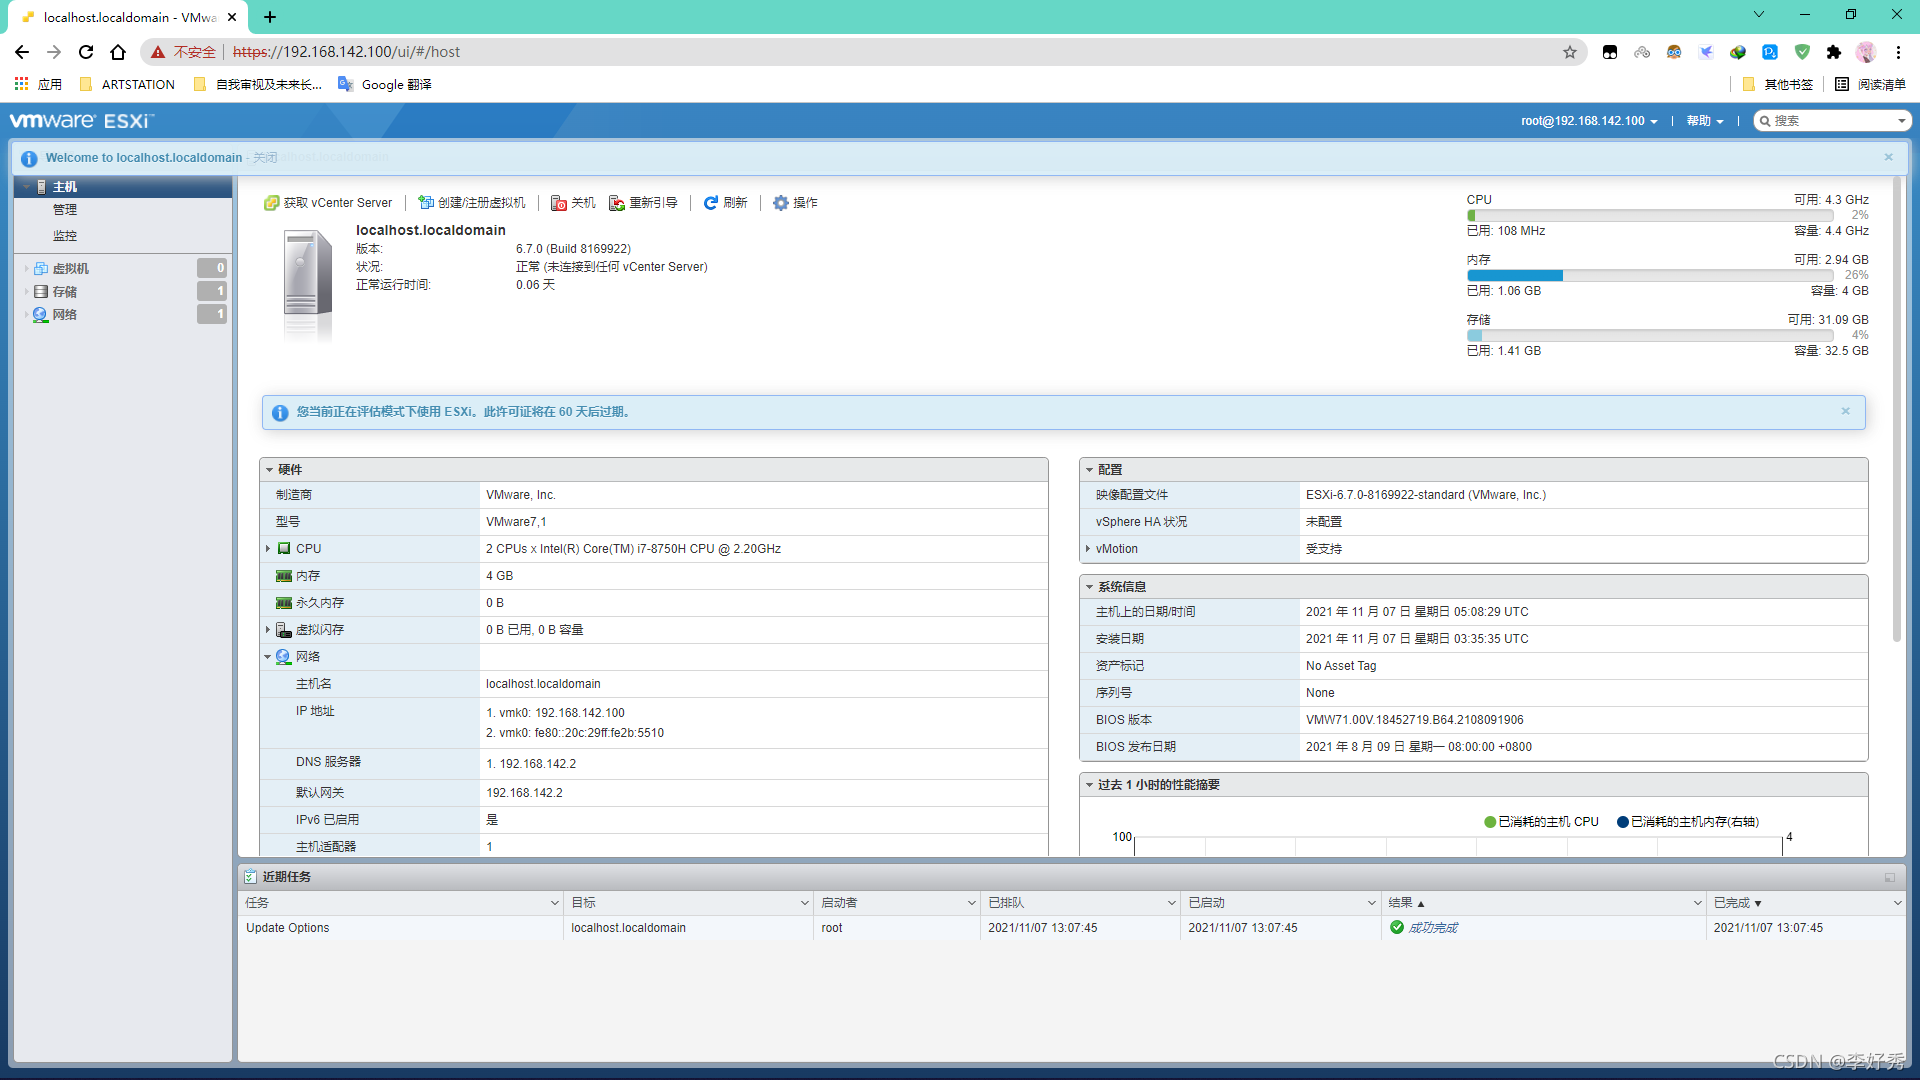Click in the ESXi search field
This screenshot has width=1920, height=1080.
point(1832,121)
